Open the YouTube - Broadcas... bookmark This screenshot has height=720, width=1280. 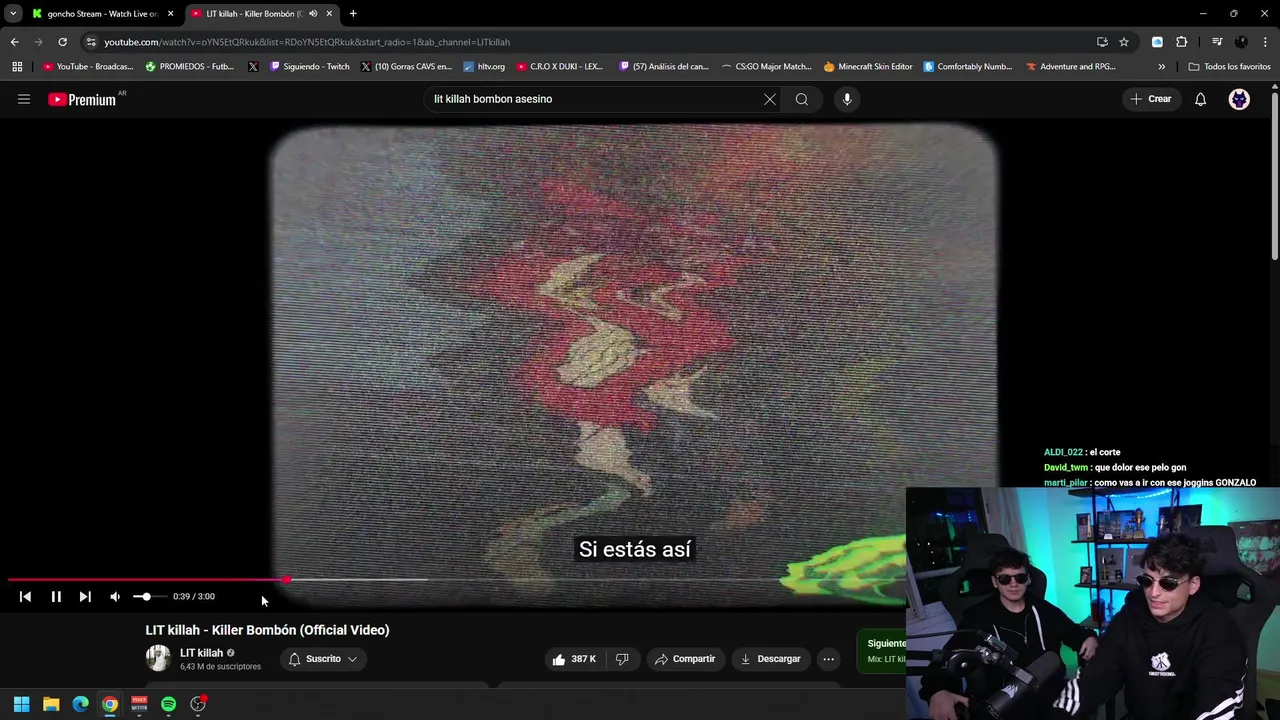[x=88, y=67]
